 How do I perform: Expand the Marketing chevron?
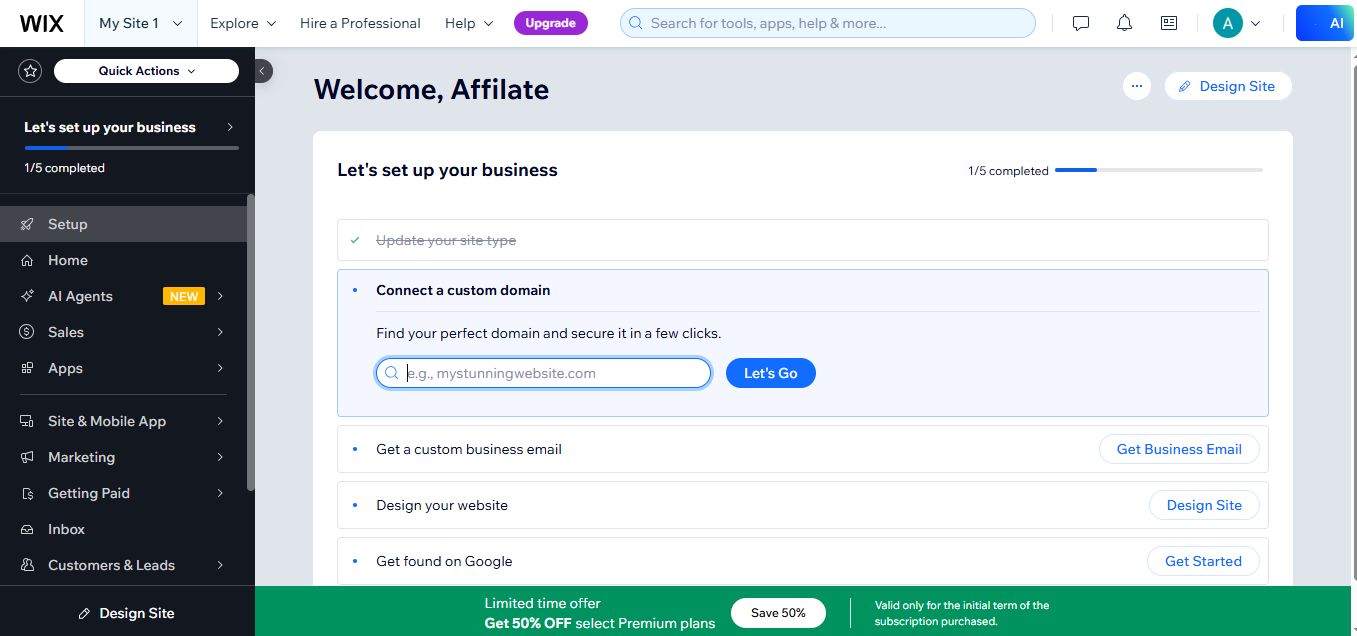click(220, 457)
